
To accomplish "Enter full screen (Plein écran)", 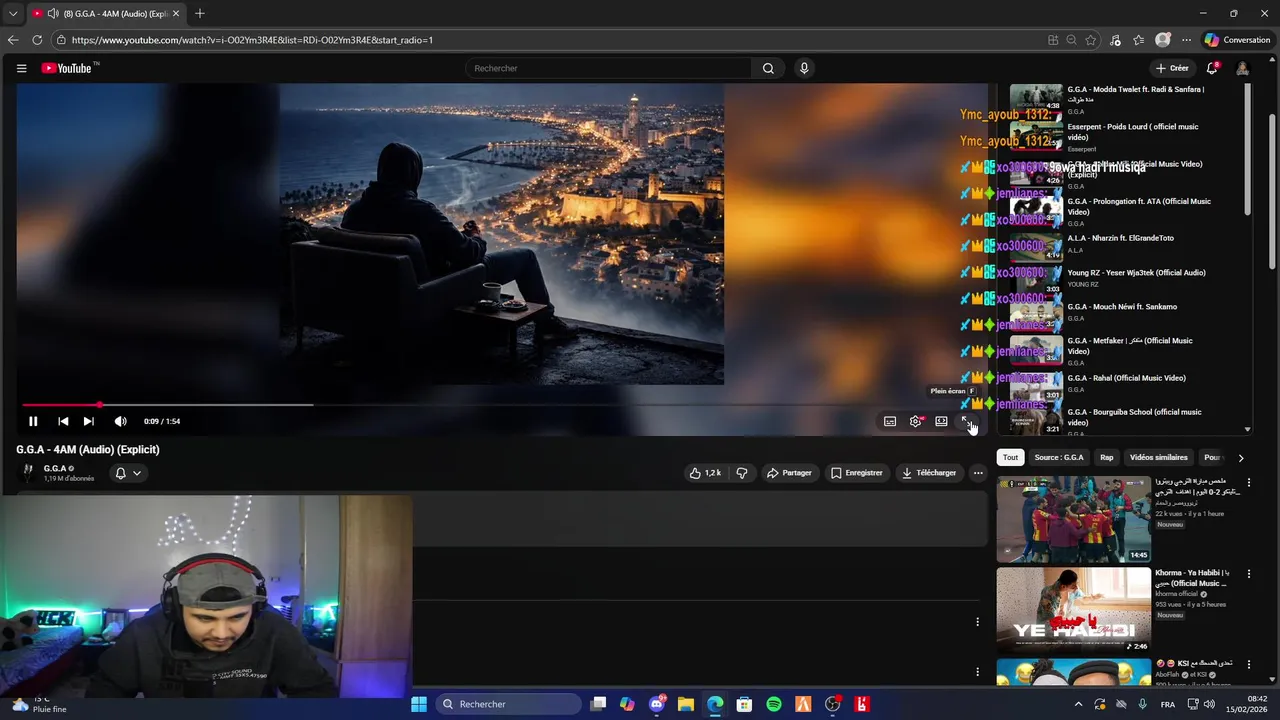I will [x=967, y=421].
